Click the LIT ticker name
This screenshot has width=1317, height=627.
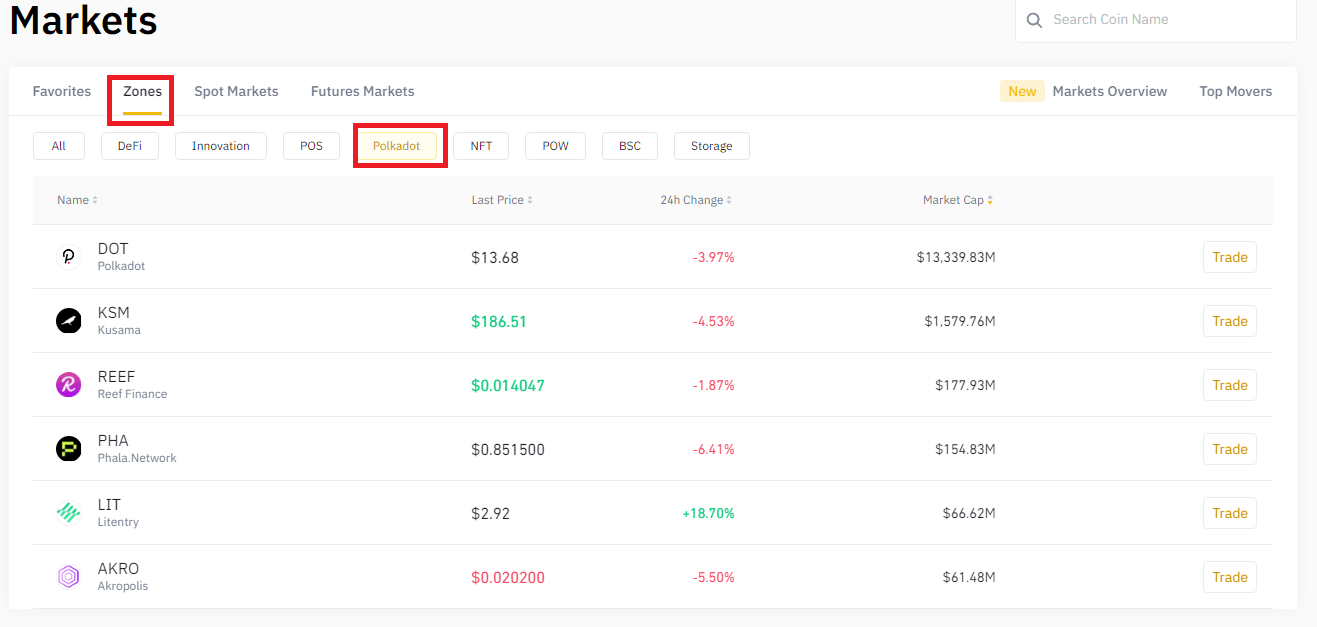pos(109,505)
